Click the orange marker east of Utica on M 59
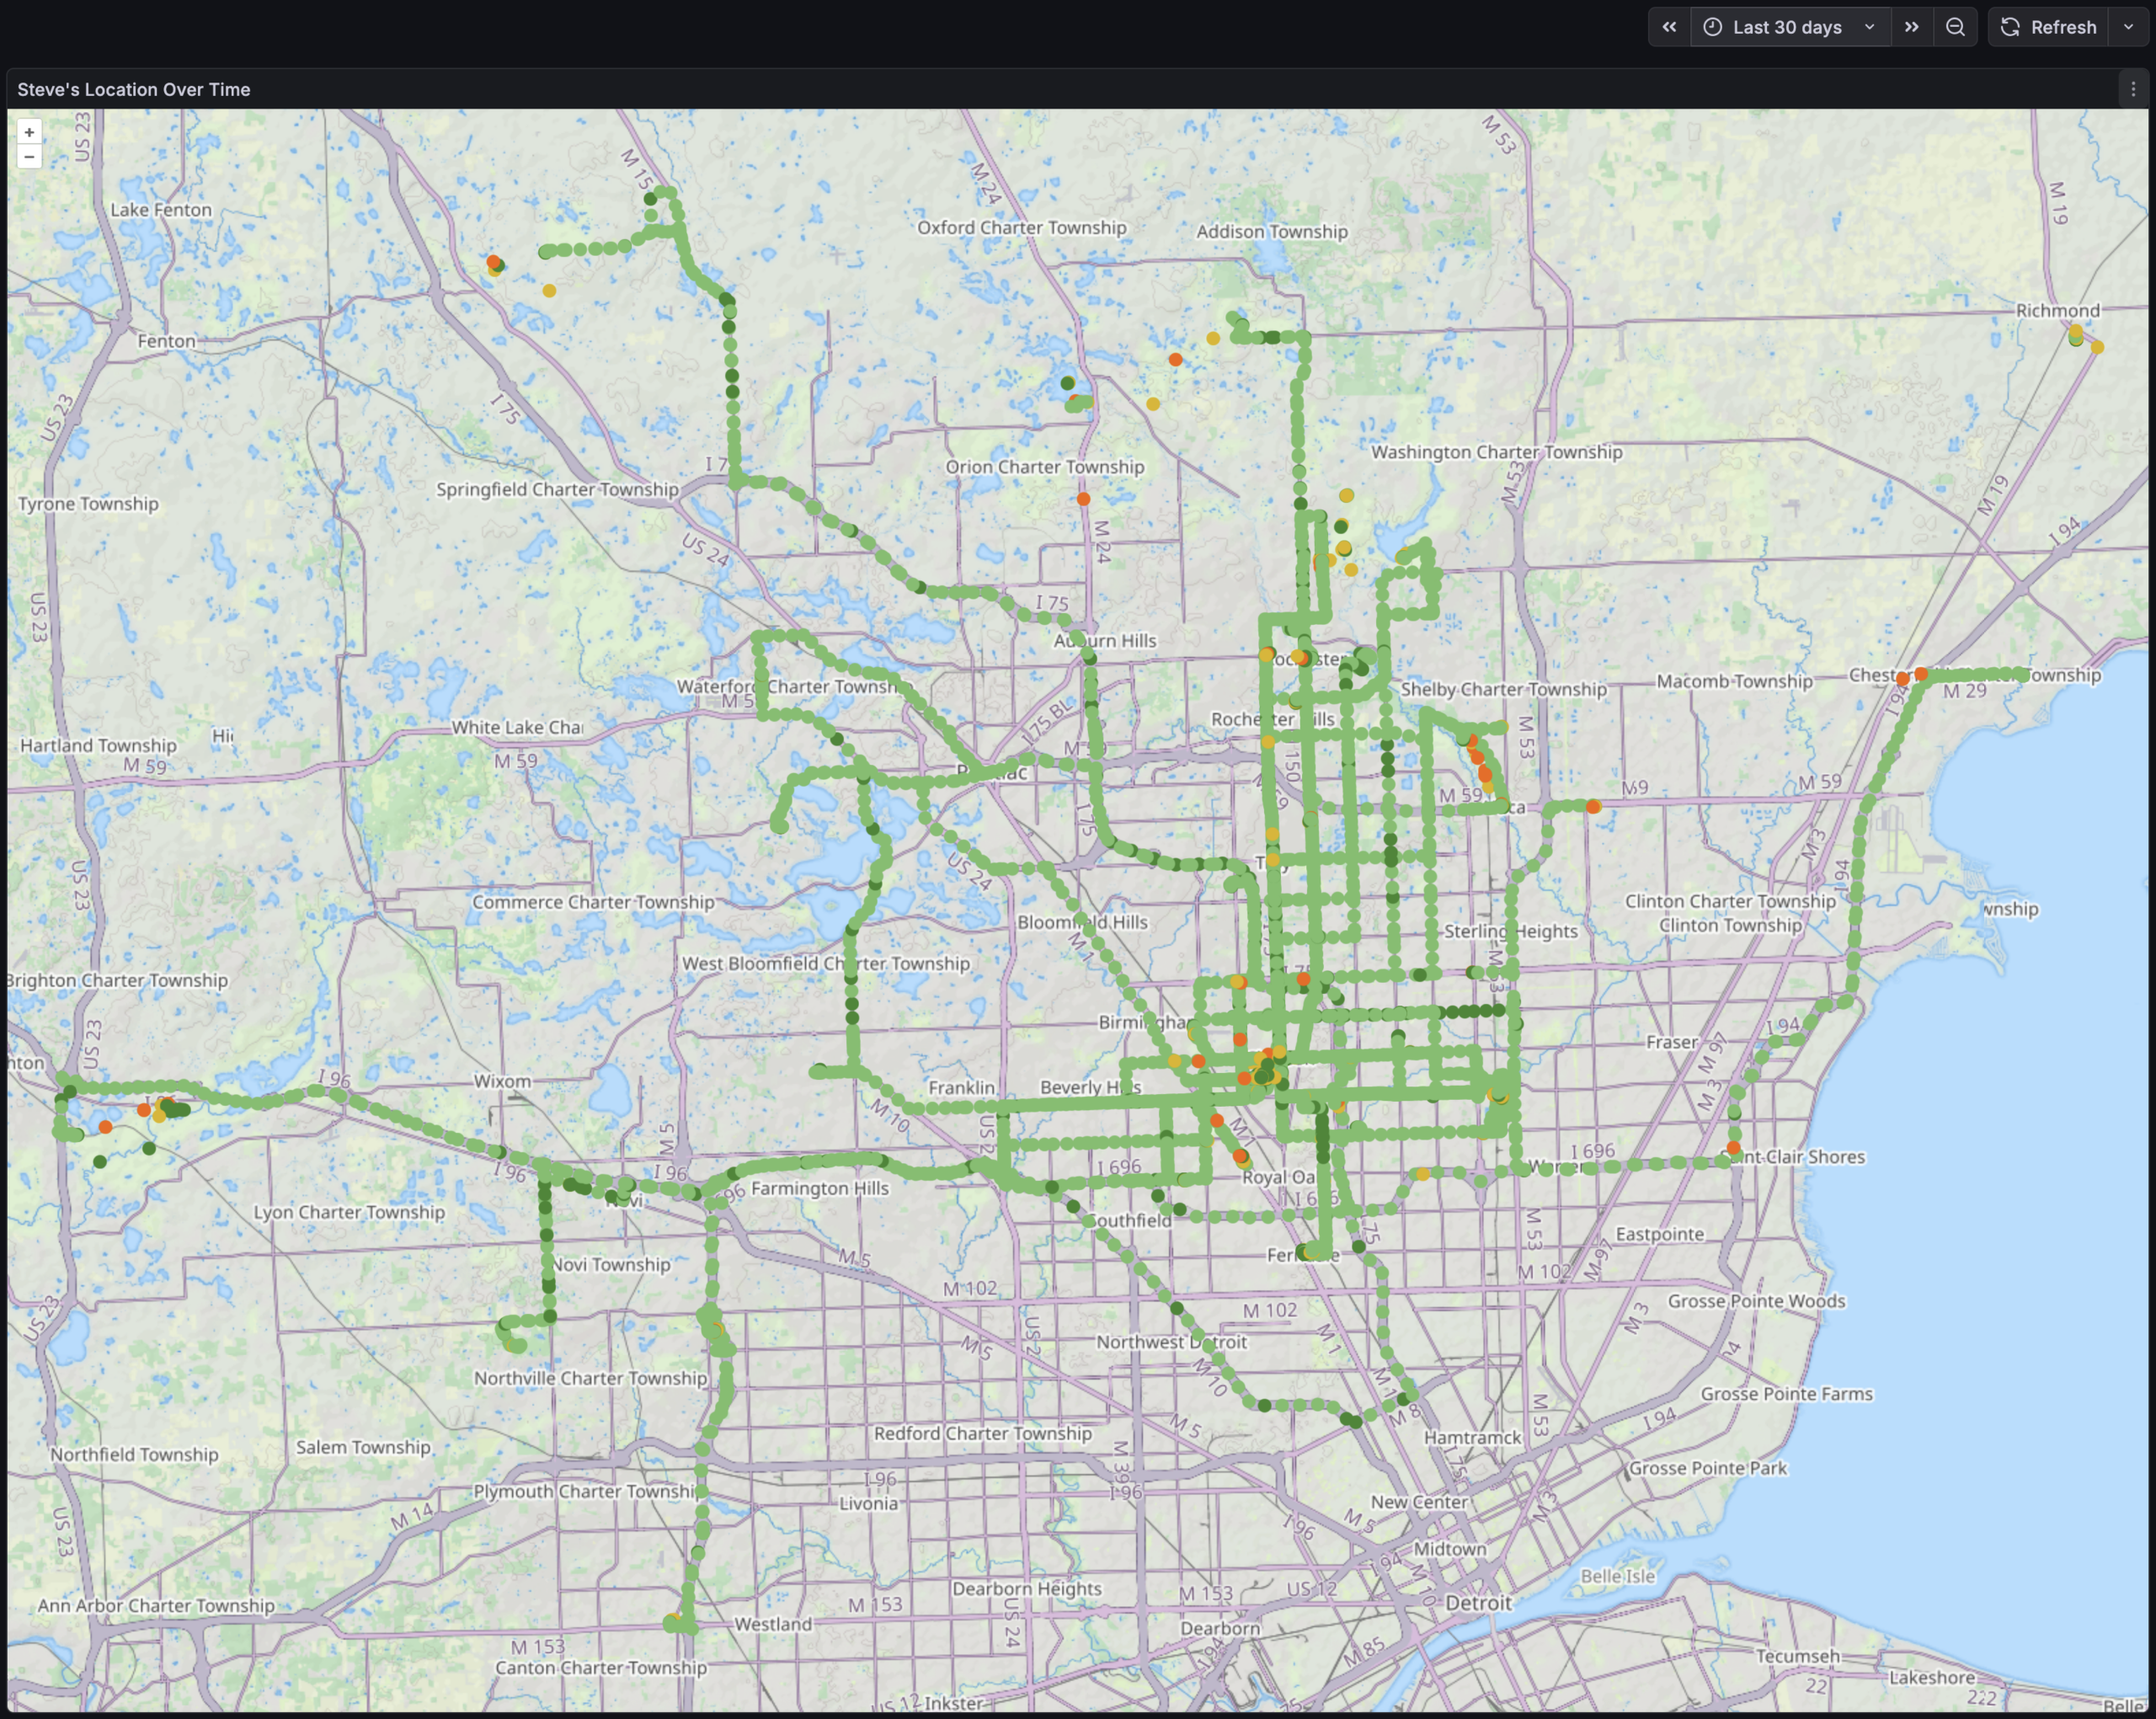This screenshot has height=1719, width=2156. point(1593,806)
